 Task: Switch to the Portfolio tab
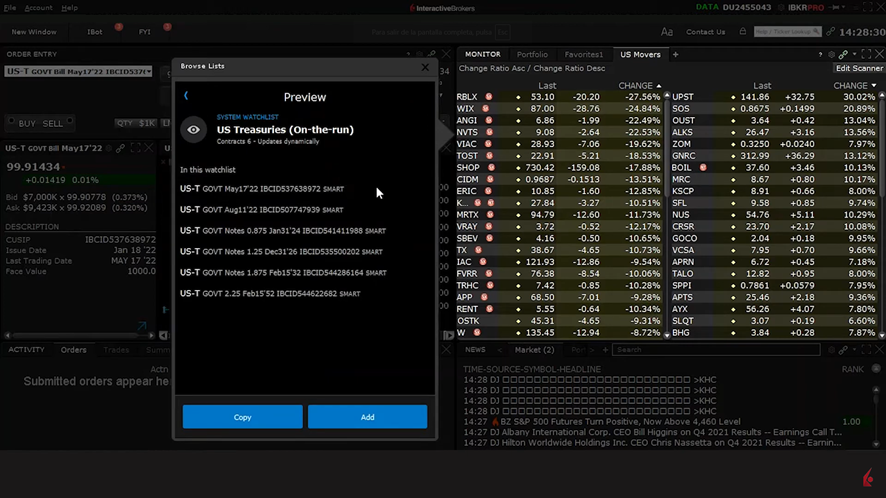click(x=532, y=54)
